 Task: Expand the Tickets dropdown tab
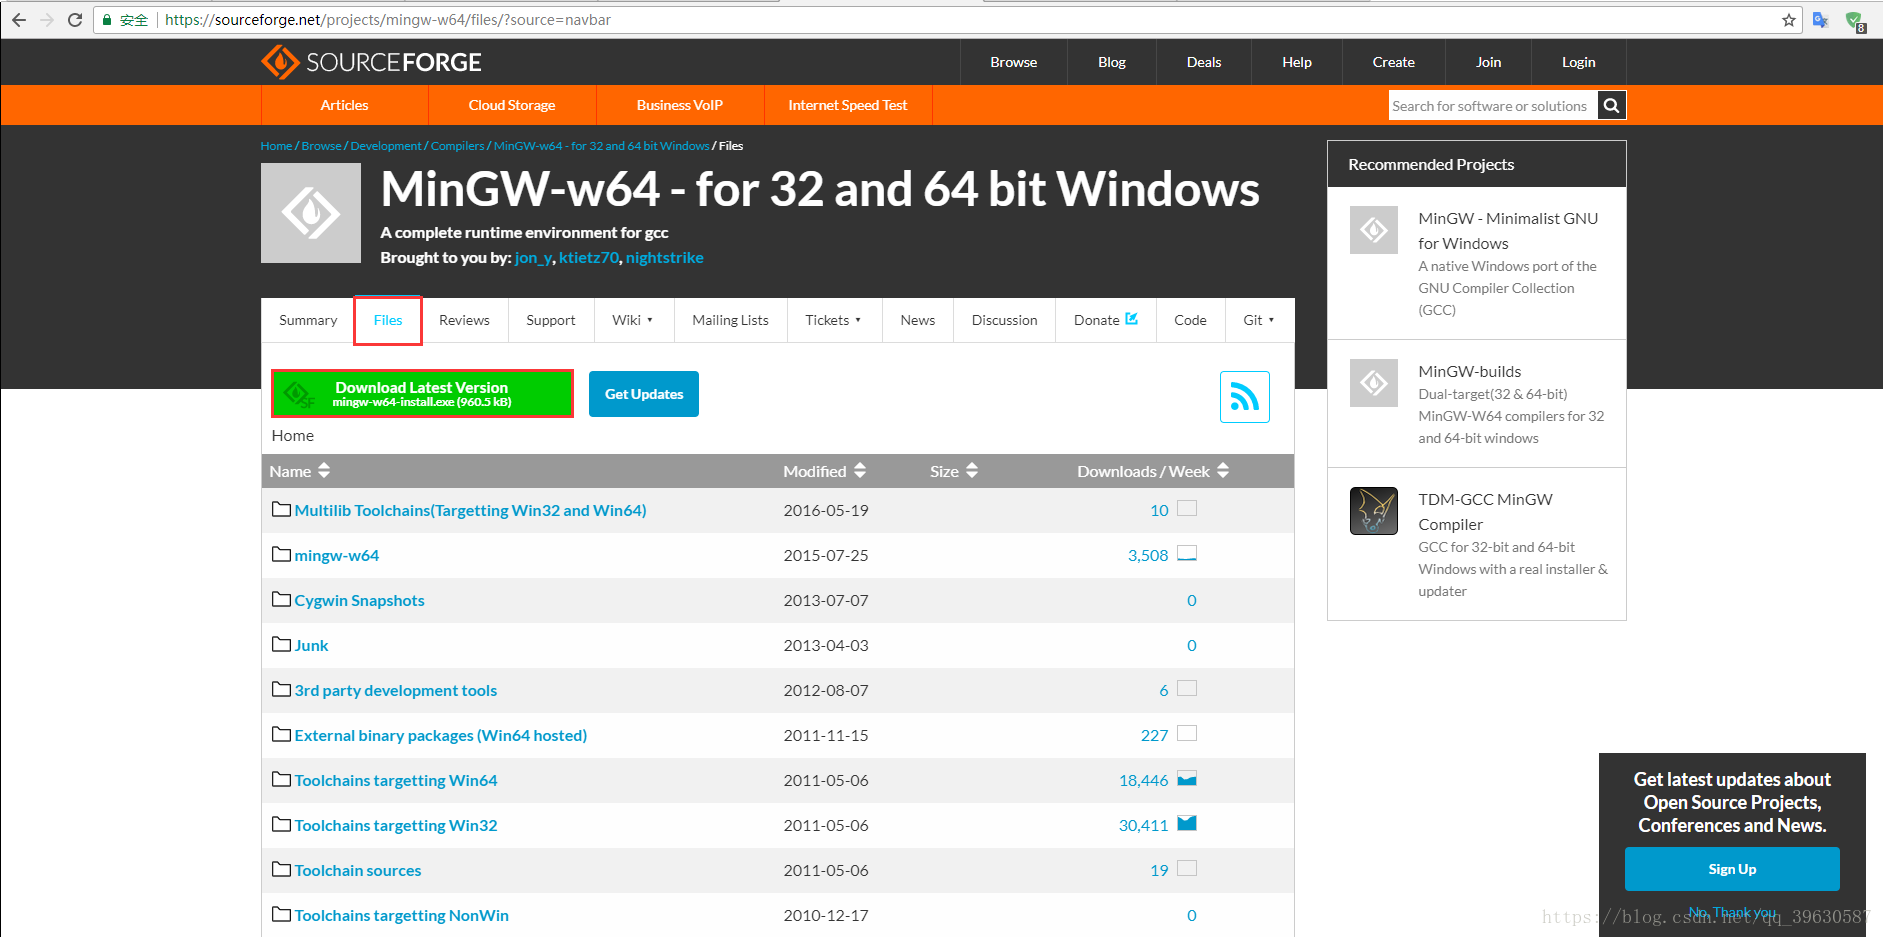point(834,320)
